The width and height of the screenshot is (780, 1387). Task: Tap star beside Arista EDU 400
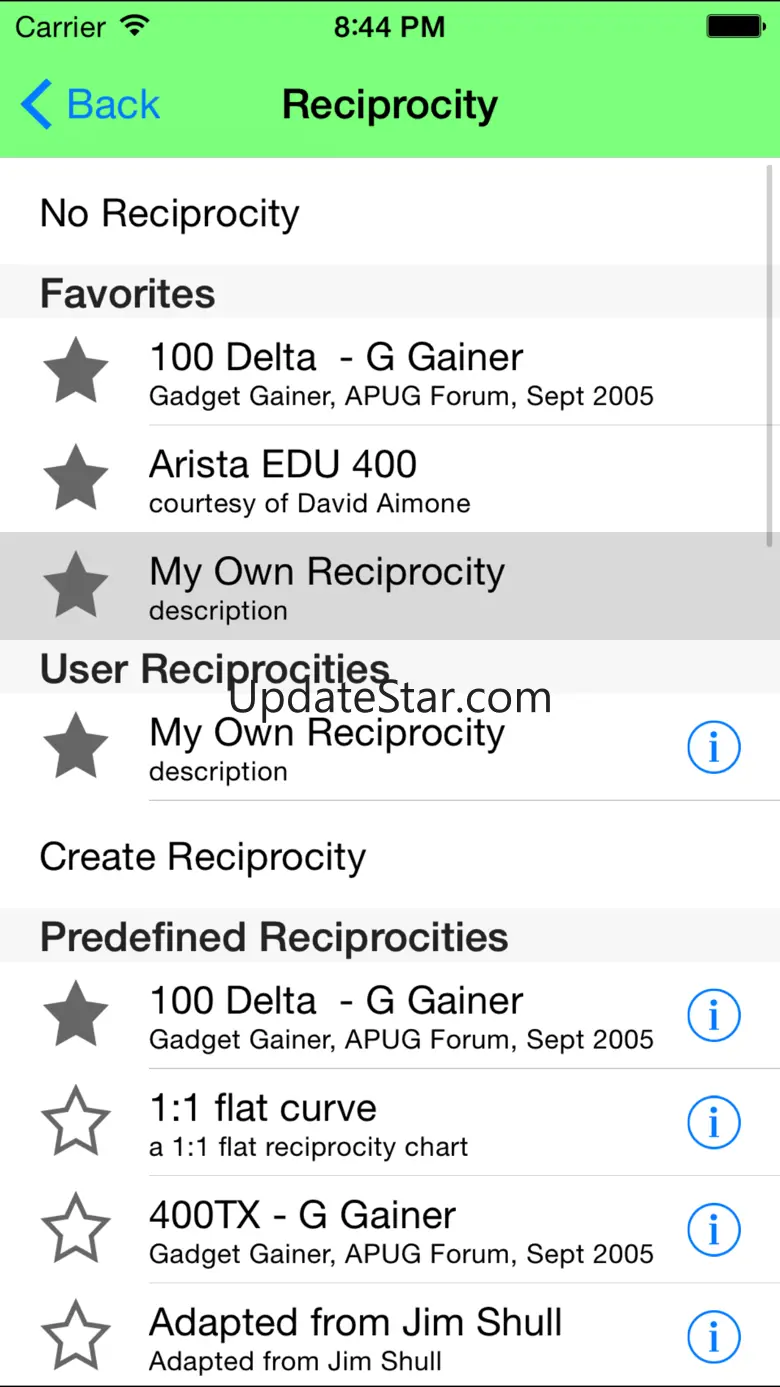pos(76,479)
